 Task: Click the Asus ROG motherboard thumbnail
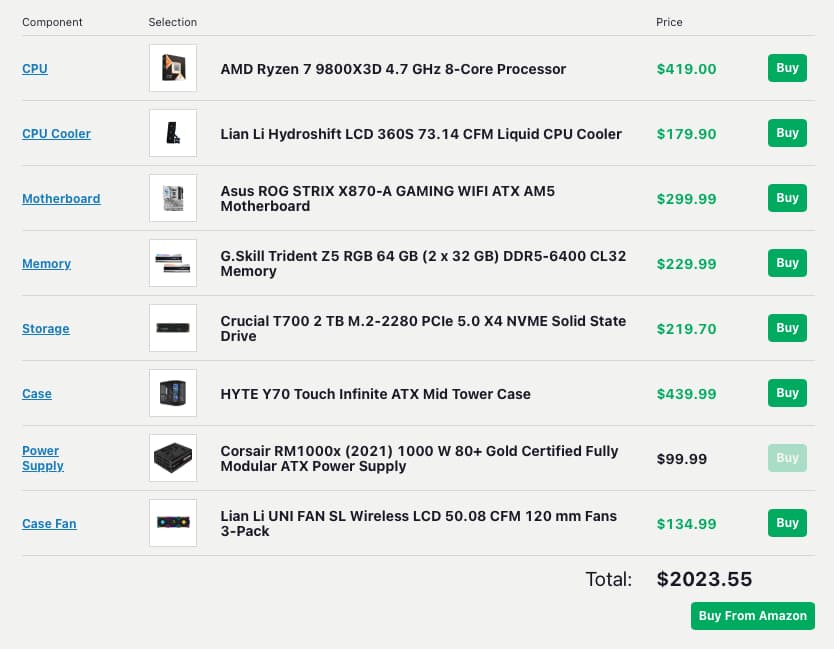(172, 198)
